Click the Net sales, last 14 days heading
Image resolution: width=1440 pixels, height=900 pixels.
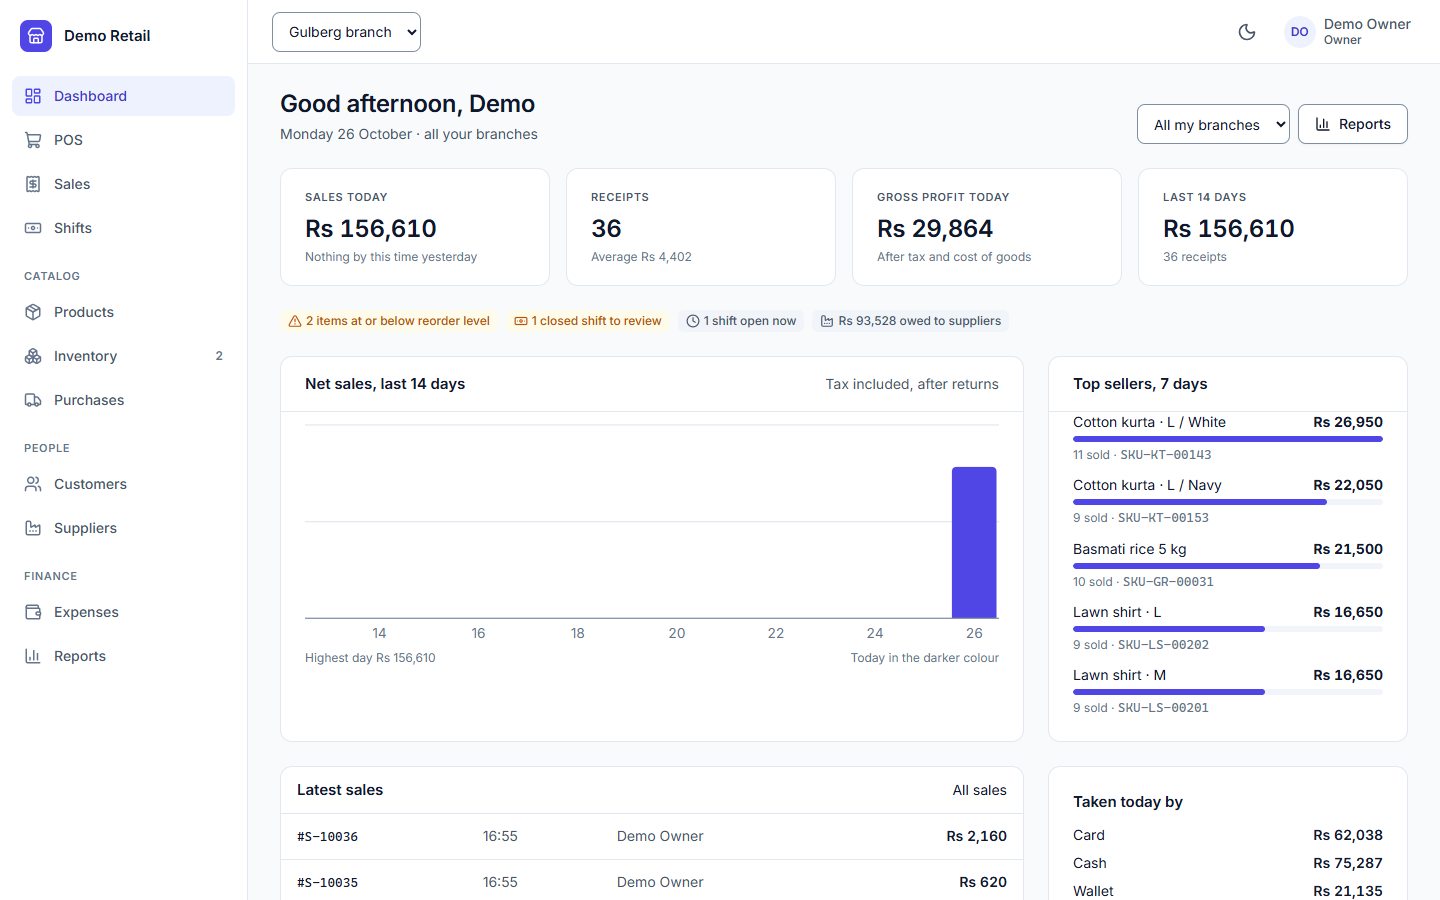385,384
